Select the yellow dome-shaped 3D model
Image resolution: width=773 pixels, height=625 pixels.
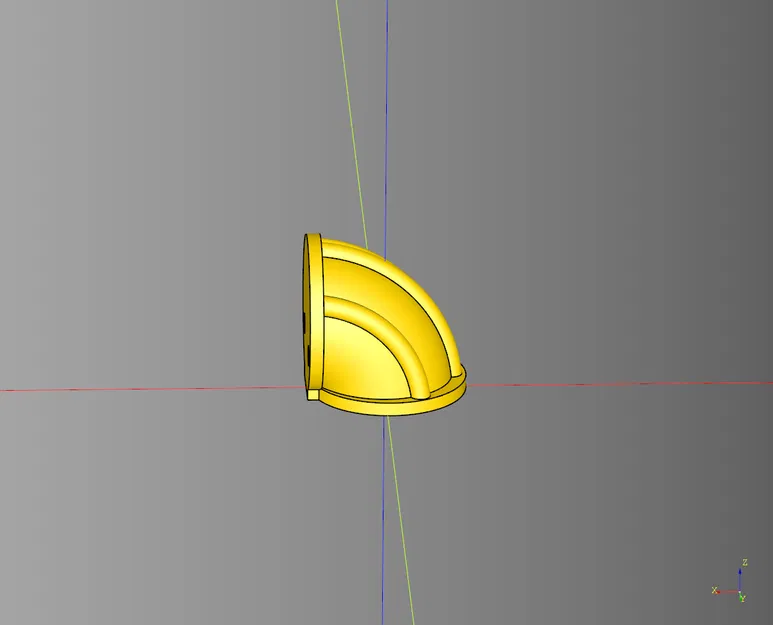coord(384,324)
